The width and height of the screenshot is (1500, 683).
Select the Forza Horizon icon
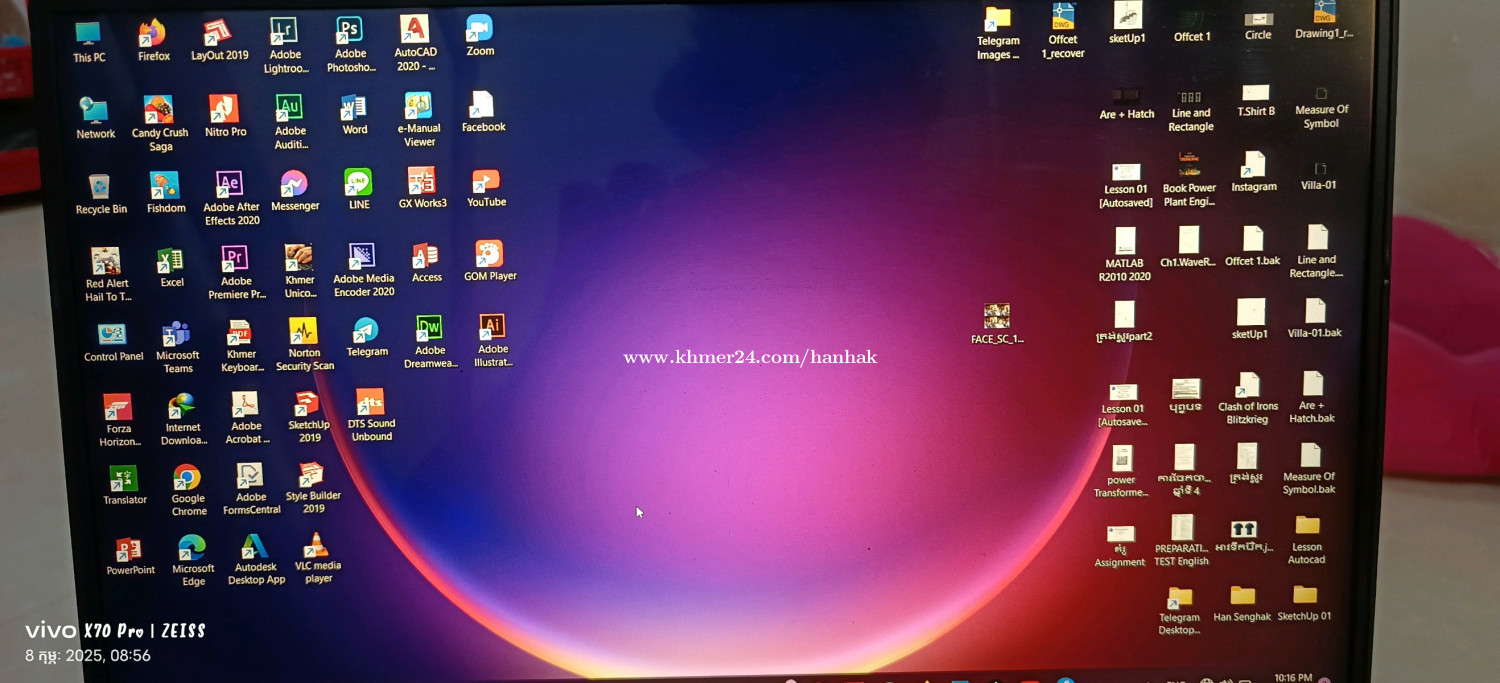tap(119, 420)
